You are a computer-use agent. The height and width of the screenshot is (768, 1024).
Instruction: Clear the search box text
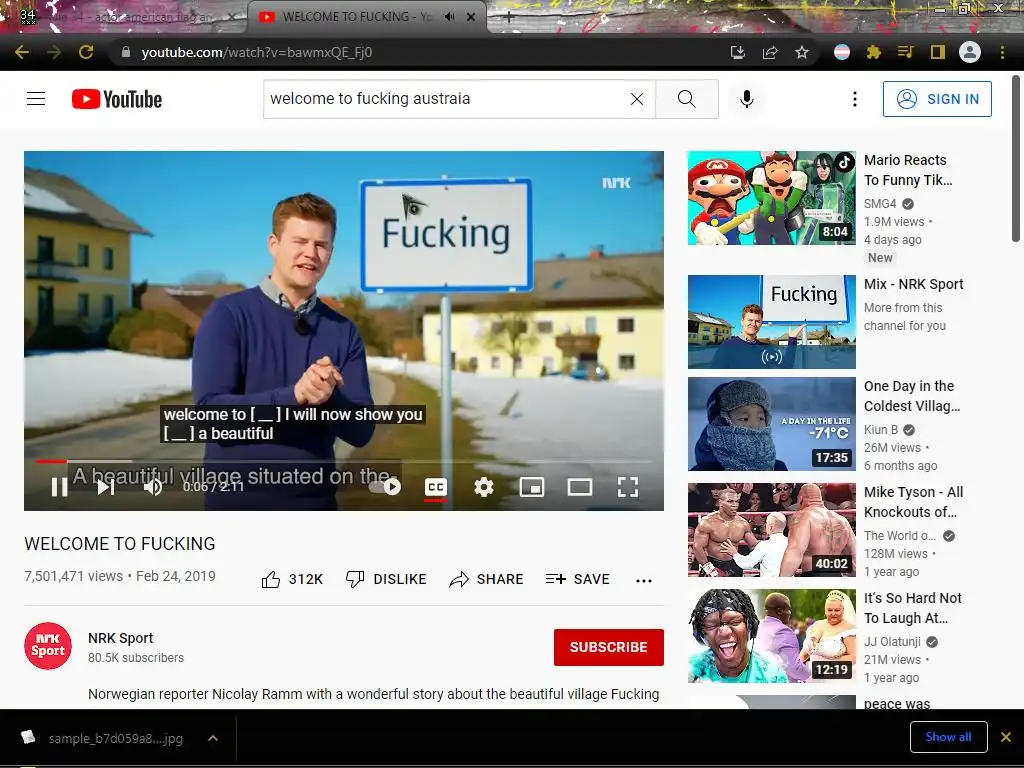tap(637, 99)
